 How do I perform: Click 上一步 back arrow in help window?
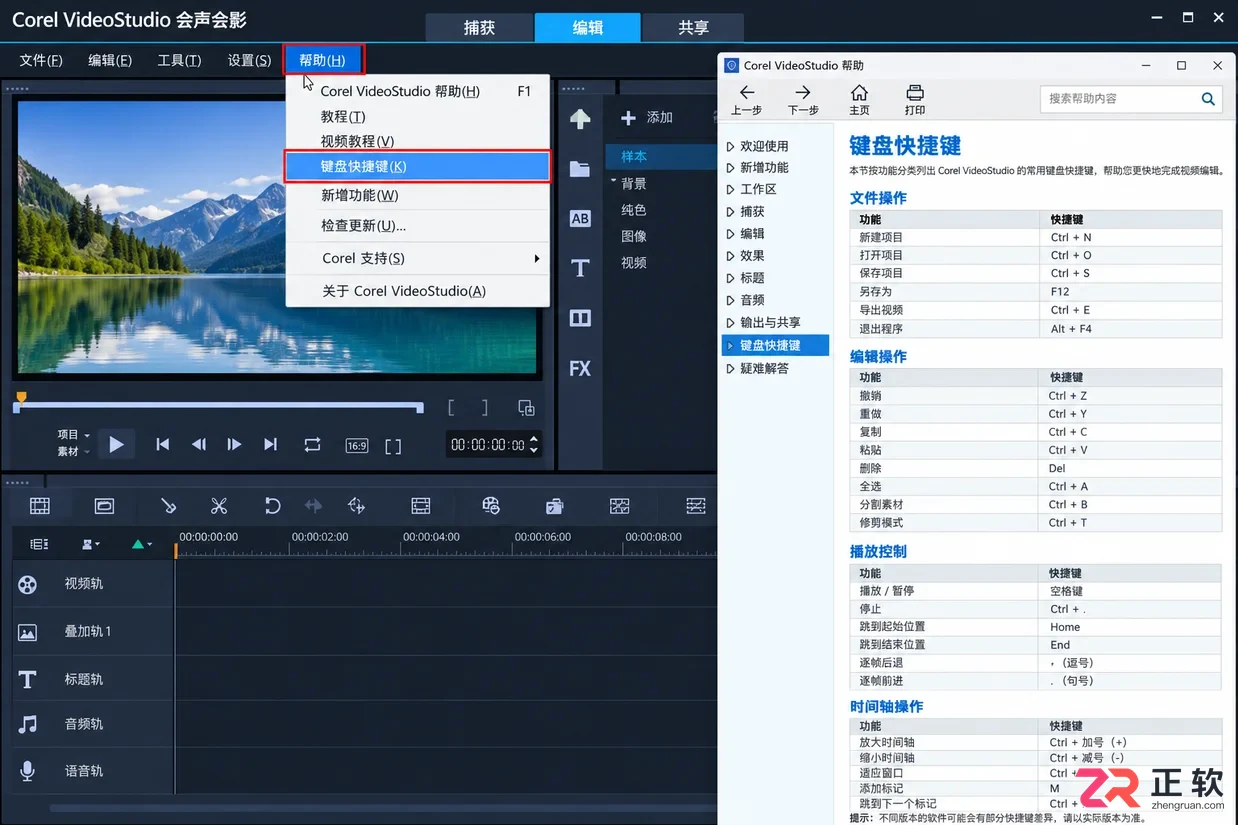(746, 100)
